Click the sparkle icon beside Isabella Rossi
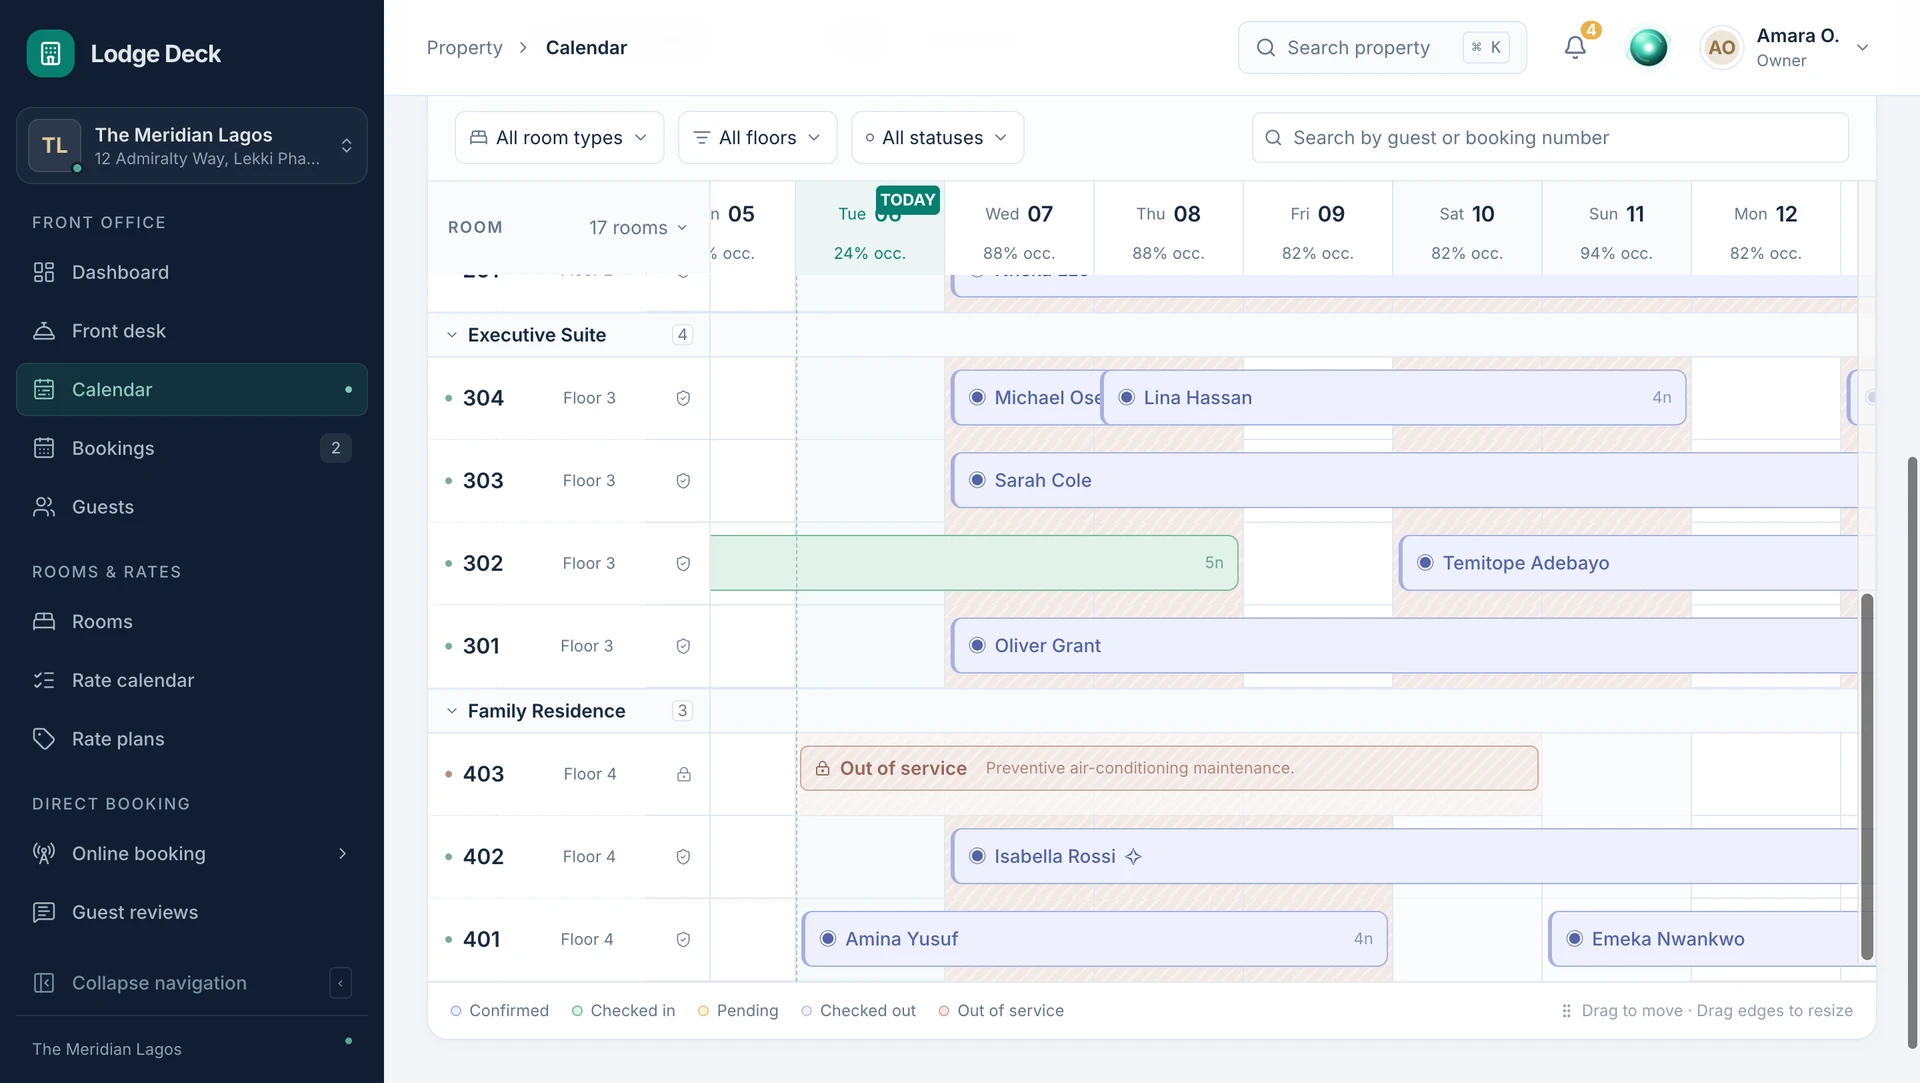Image resolution: width=1920 pixels, height=1083 pixels. 1133,856
